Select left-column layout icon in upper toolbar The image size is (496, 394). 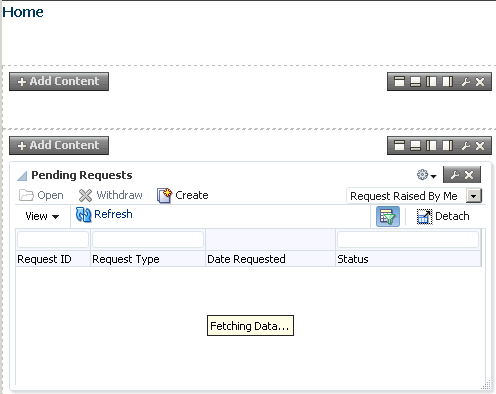coord(431,82)
